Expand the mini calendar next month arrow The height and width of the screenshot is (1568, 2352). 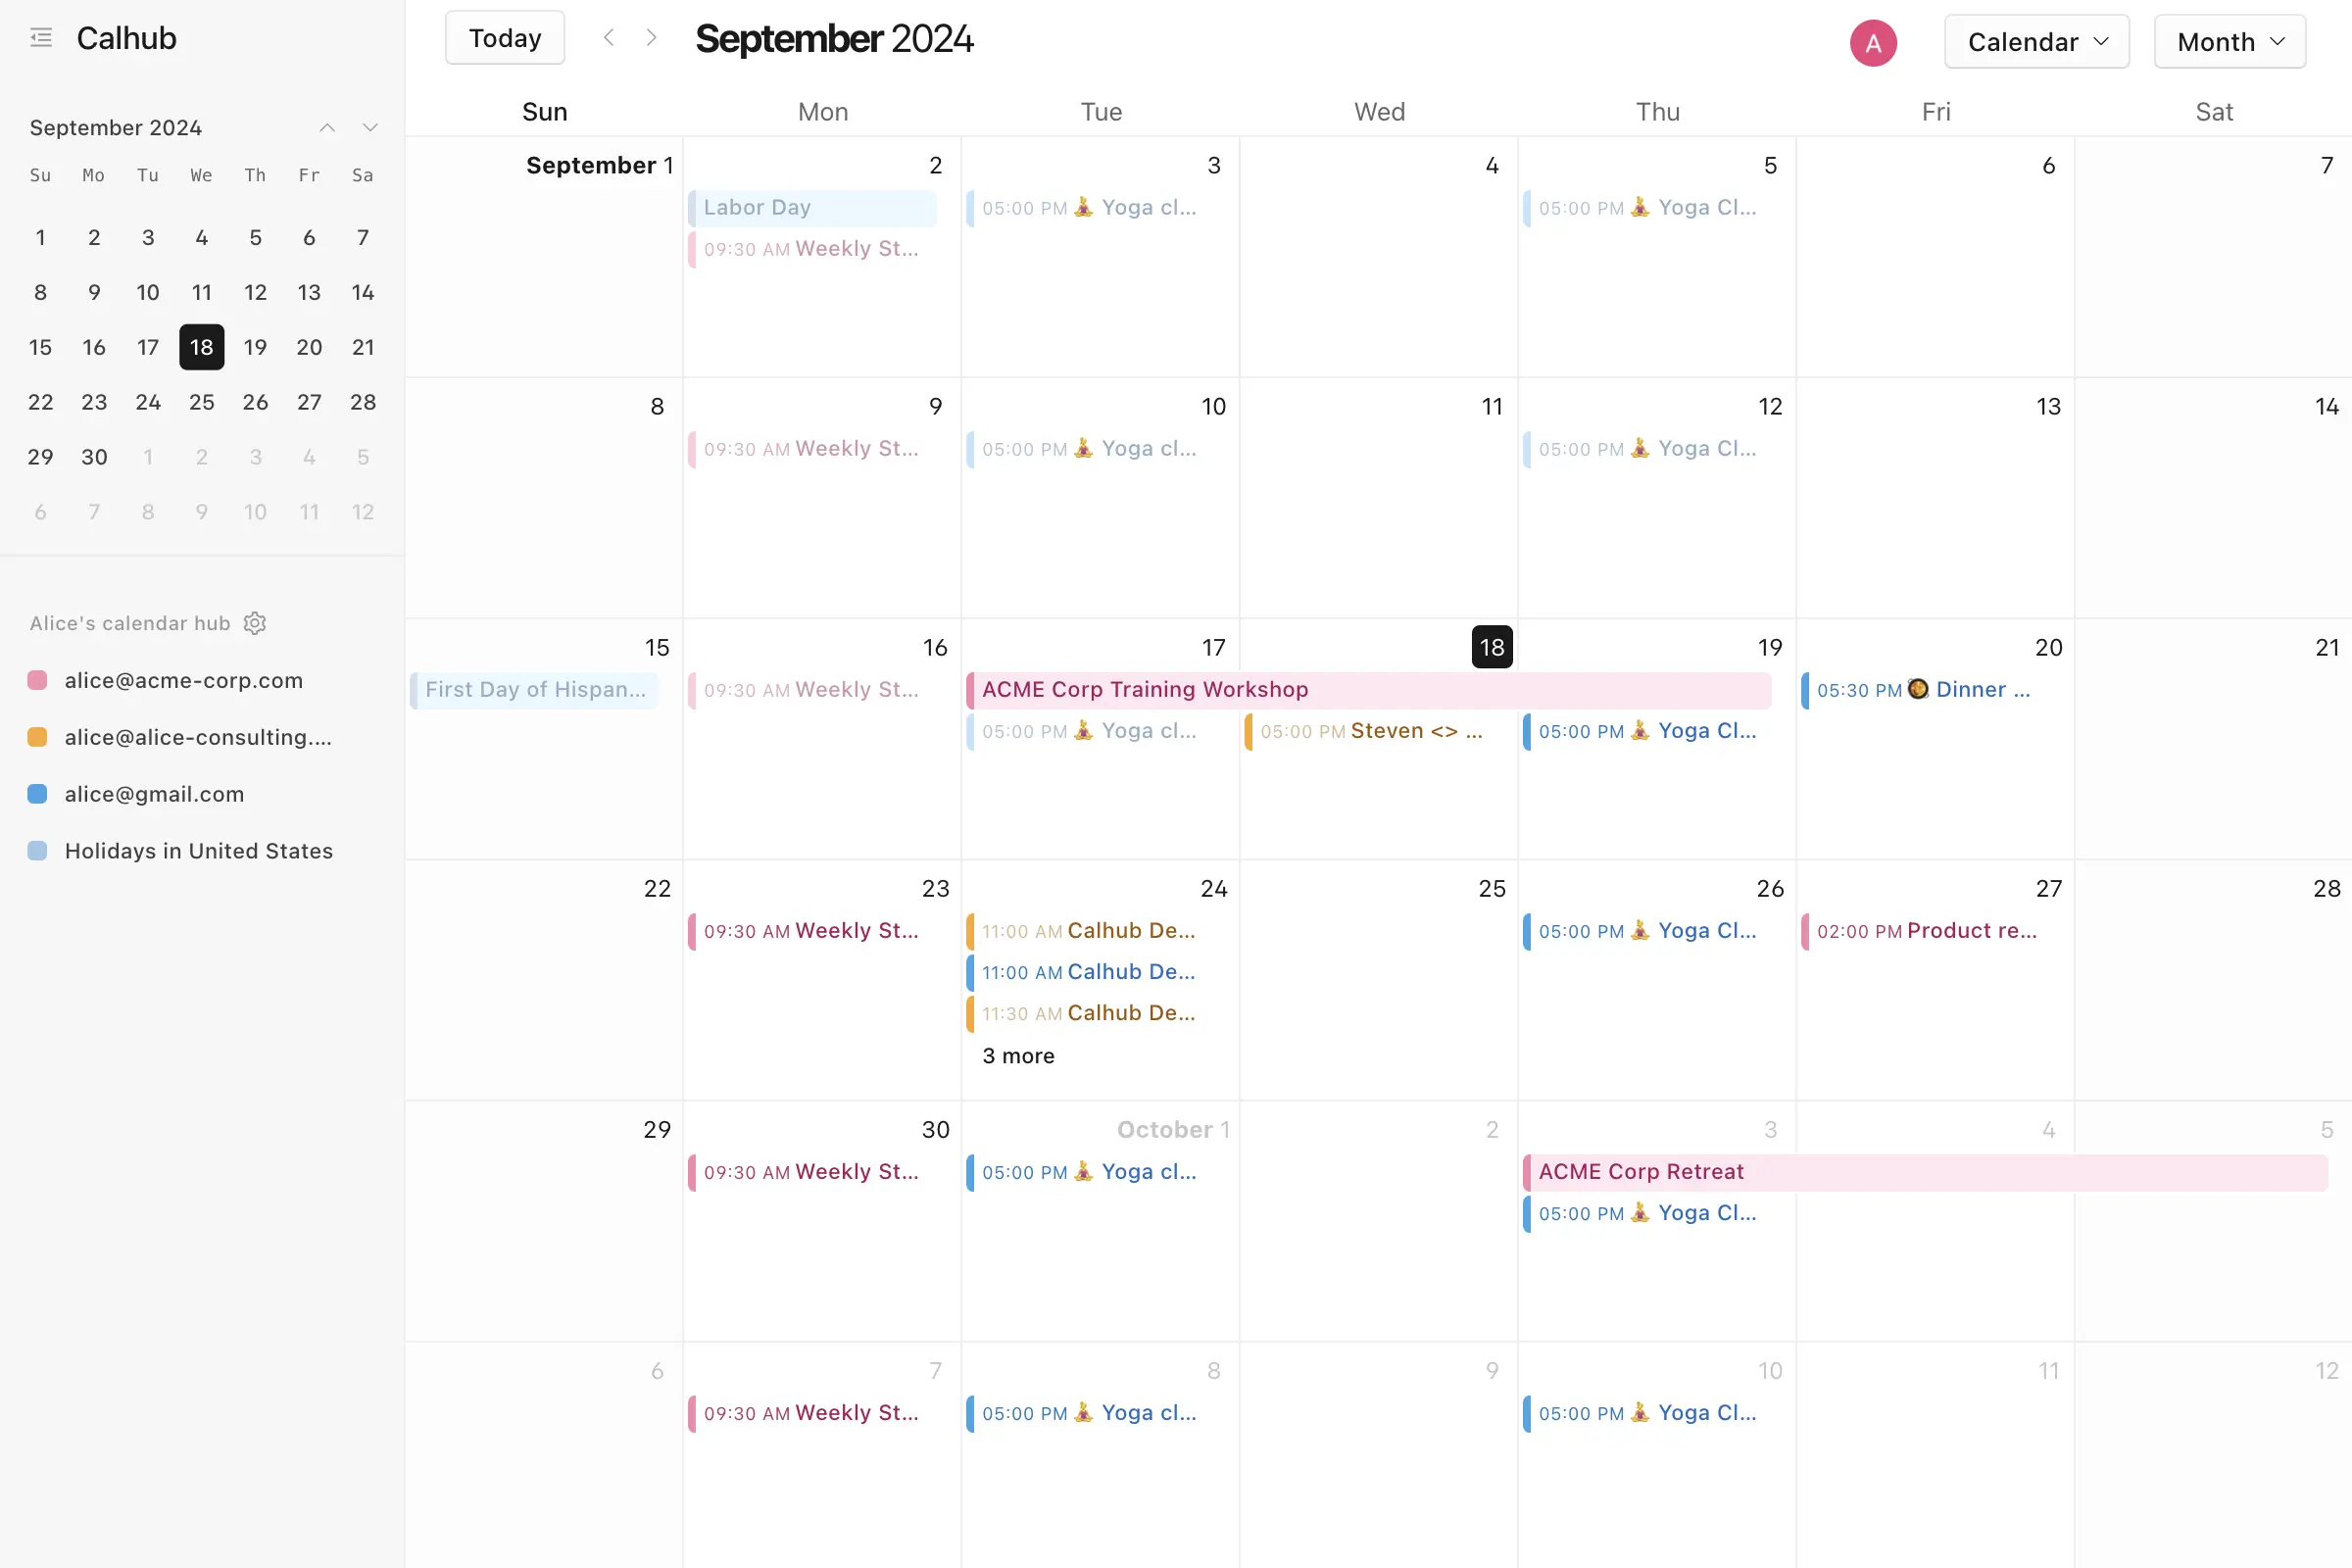[x=369, y=126]
